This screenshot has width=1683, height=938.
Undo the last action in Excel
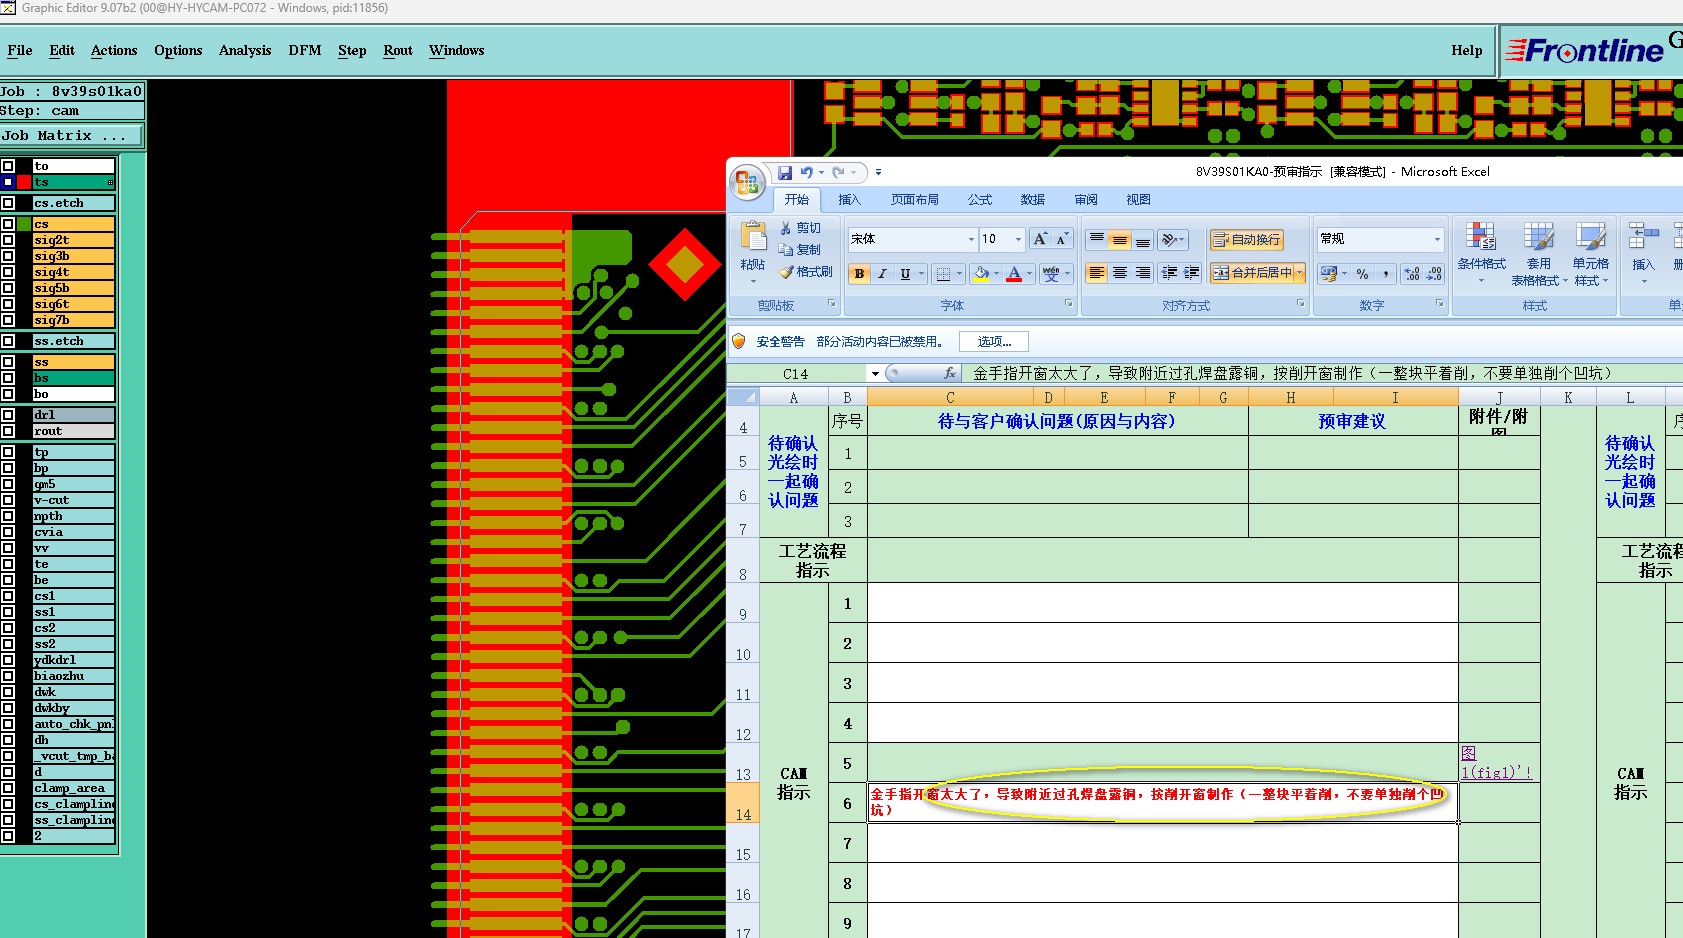point(806,173)
